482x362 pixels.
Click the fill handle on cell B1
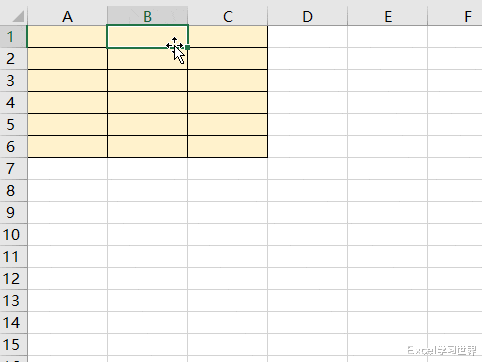pos(188,48)
